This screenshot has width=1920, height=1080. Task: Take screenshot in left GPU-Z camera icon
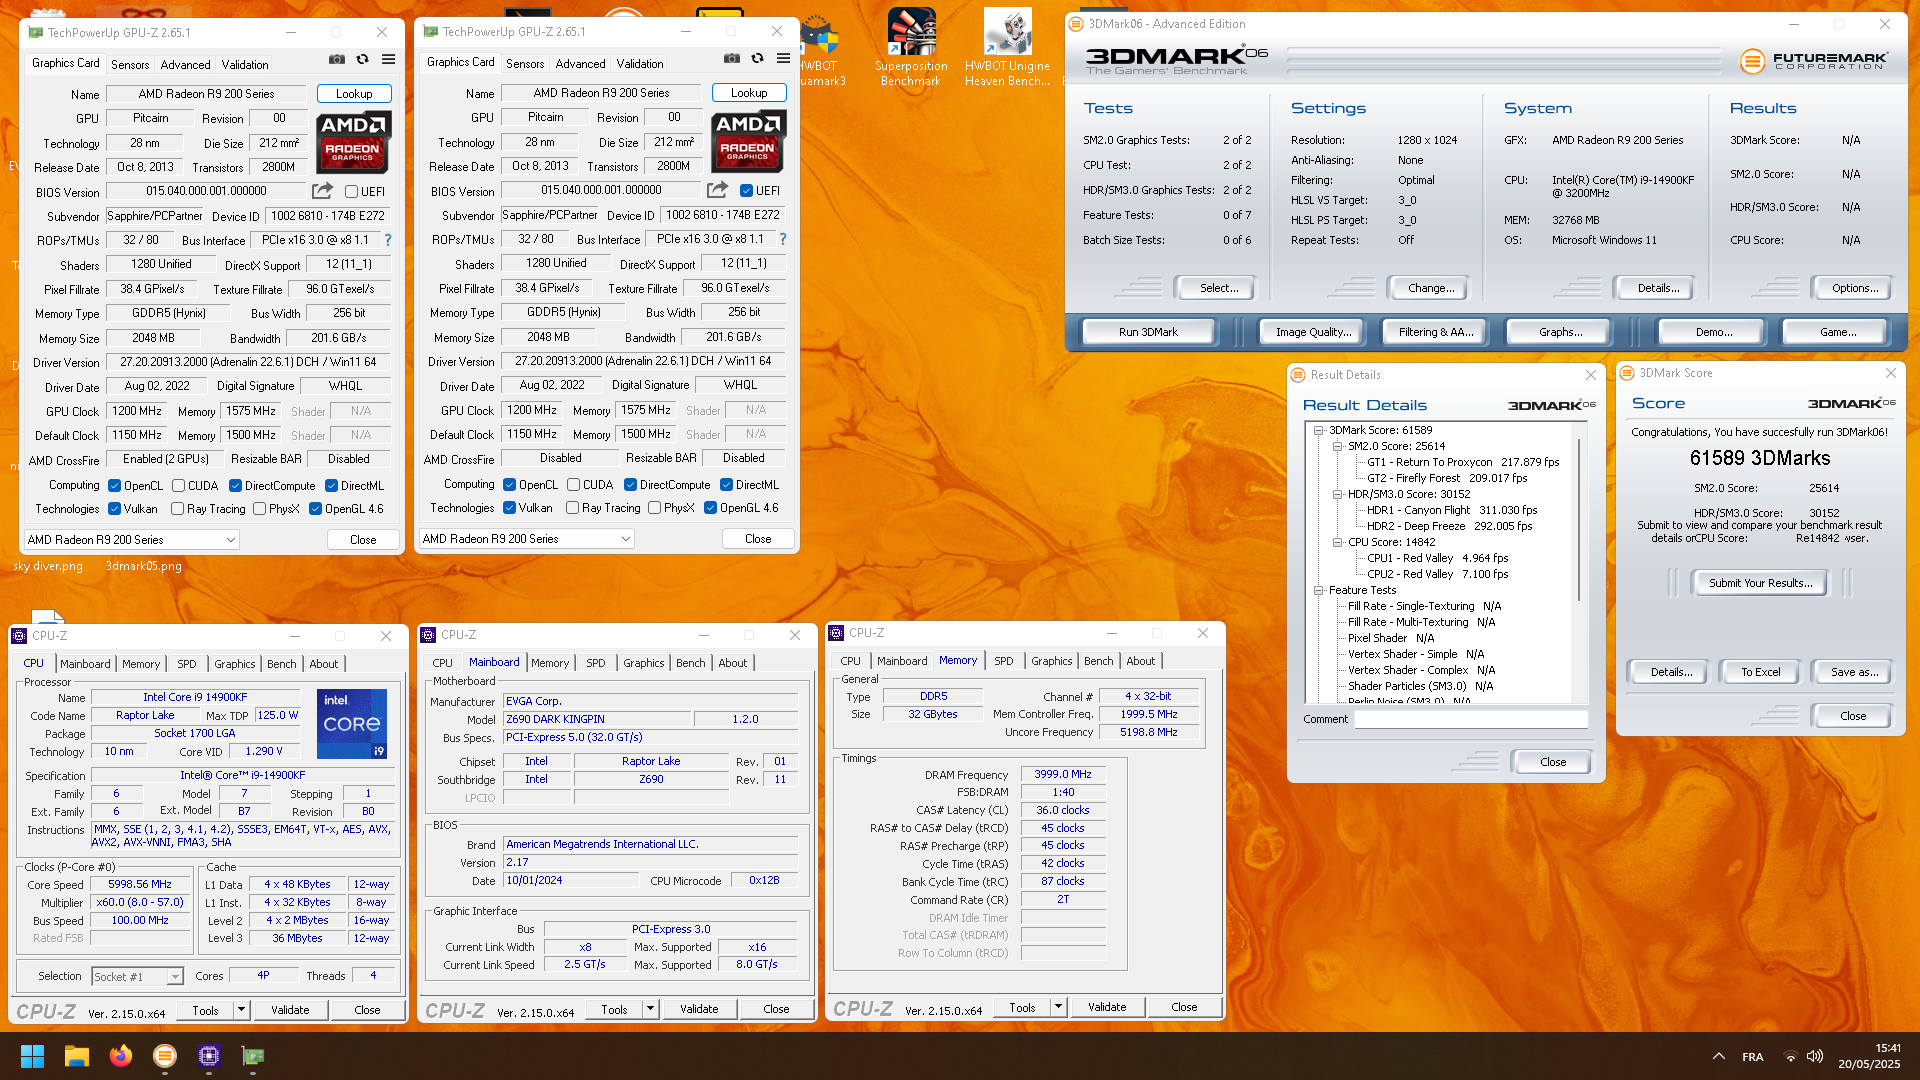(337, 60)
